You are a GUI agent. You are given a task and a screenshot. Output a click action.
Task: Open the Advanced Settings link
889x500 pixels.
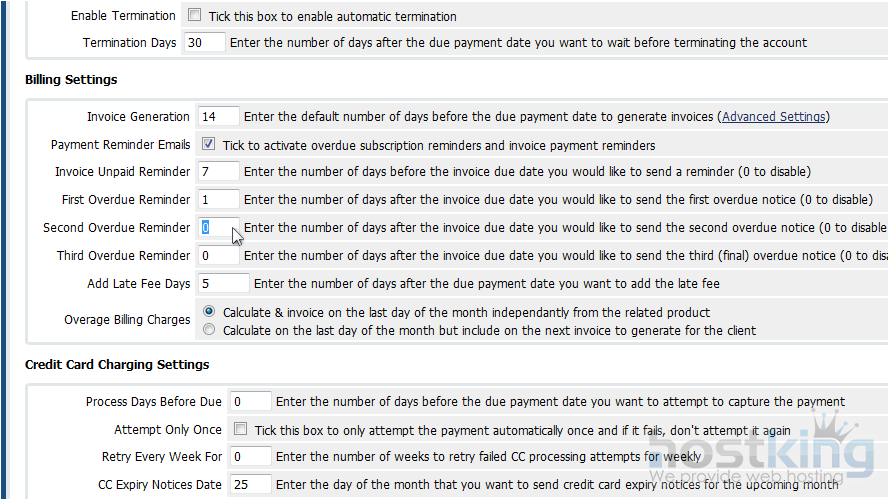pos(774,117)
